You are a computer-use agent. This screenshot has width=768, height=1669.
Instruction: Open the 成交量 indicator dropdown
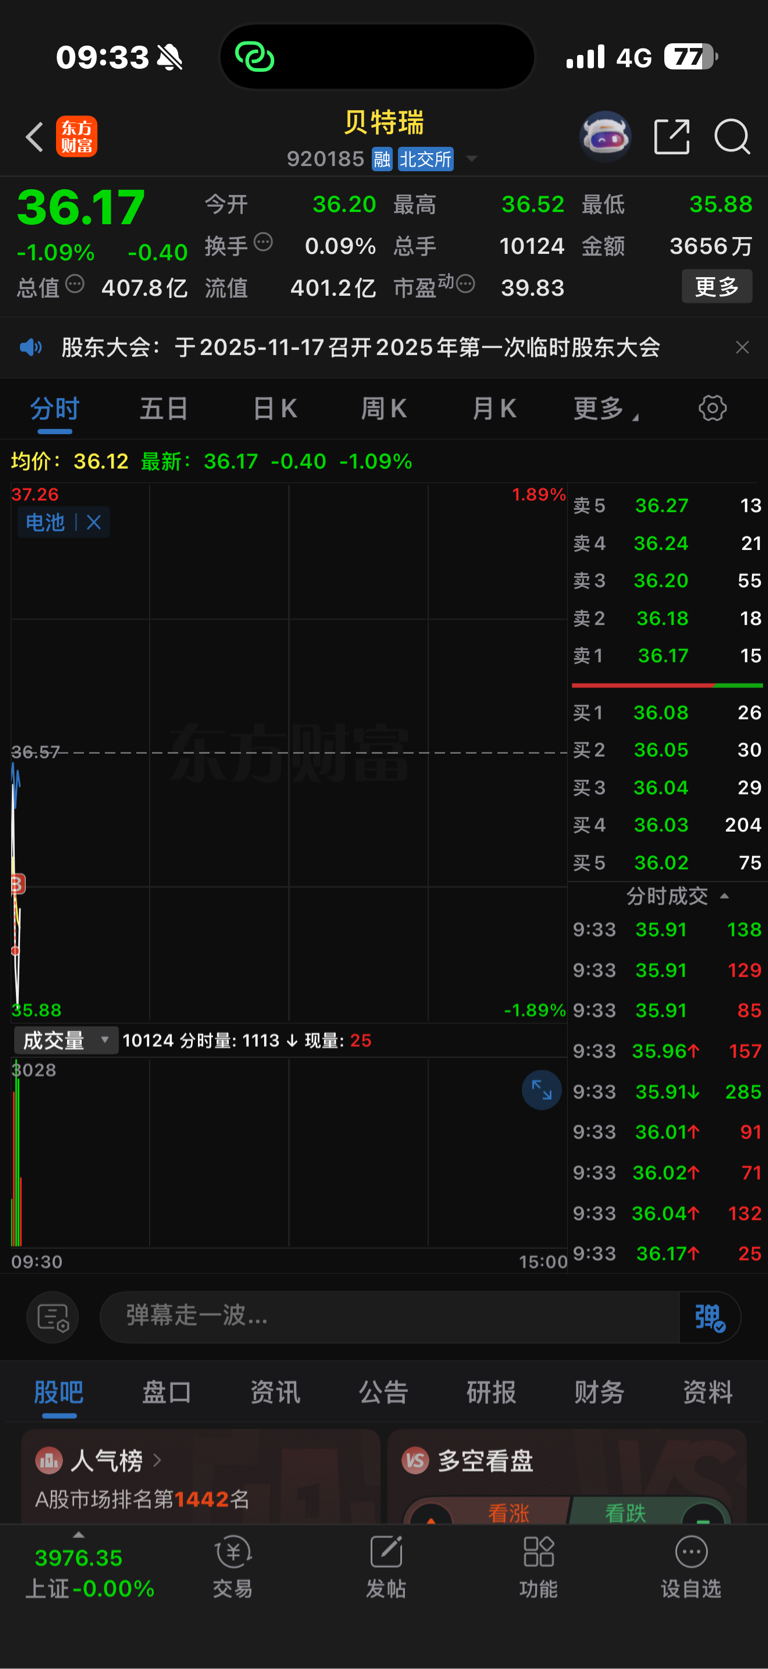click(x=65, y=1041)
